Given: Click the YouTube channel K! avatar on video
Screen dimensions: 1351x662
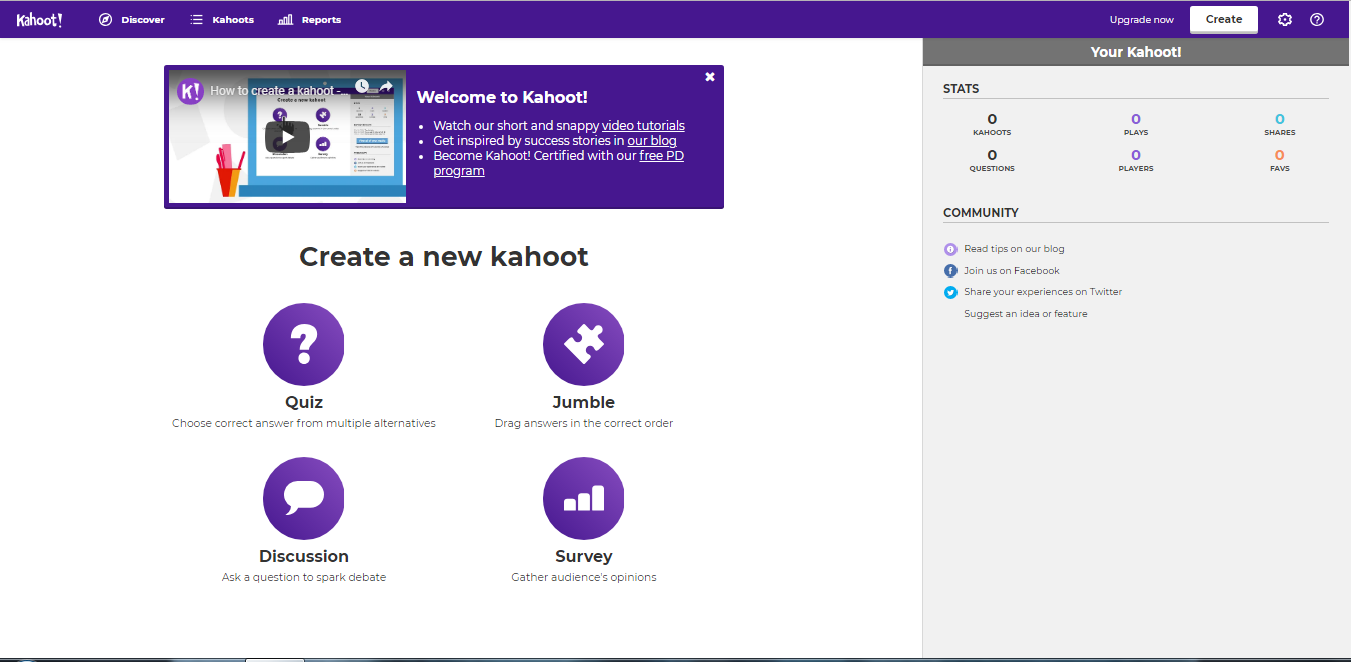Looking at the screenshot, I should (x=191, y=91).
